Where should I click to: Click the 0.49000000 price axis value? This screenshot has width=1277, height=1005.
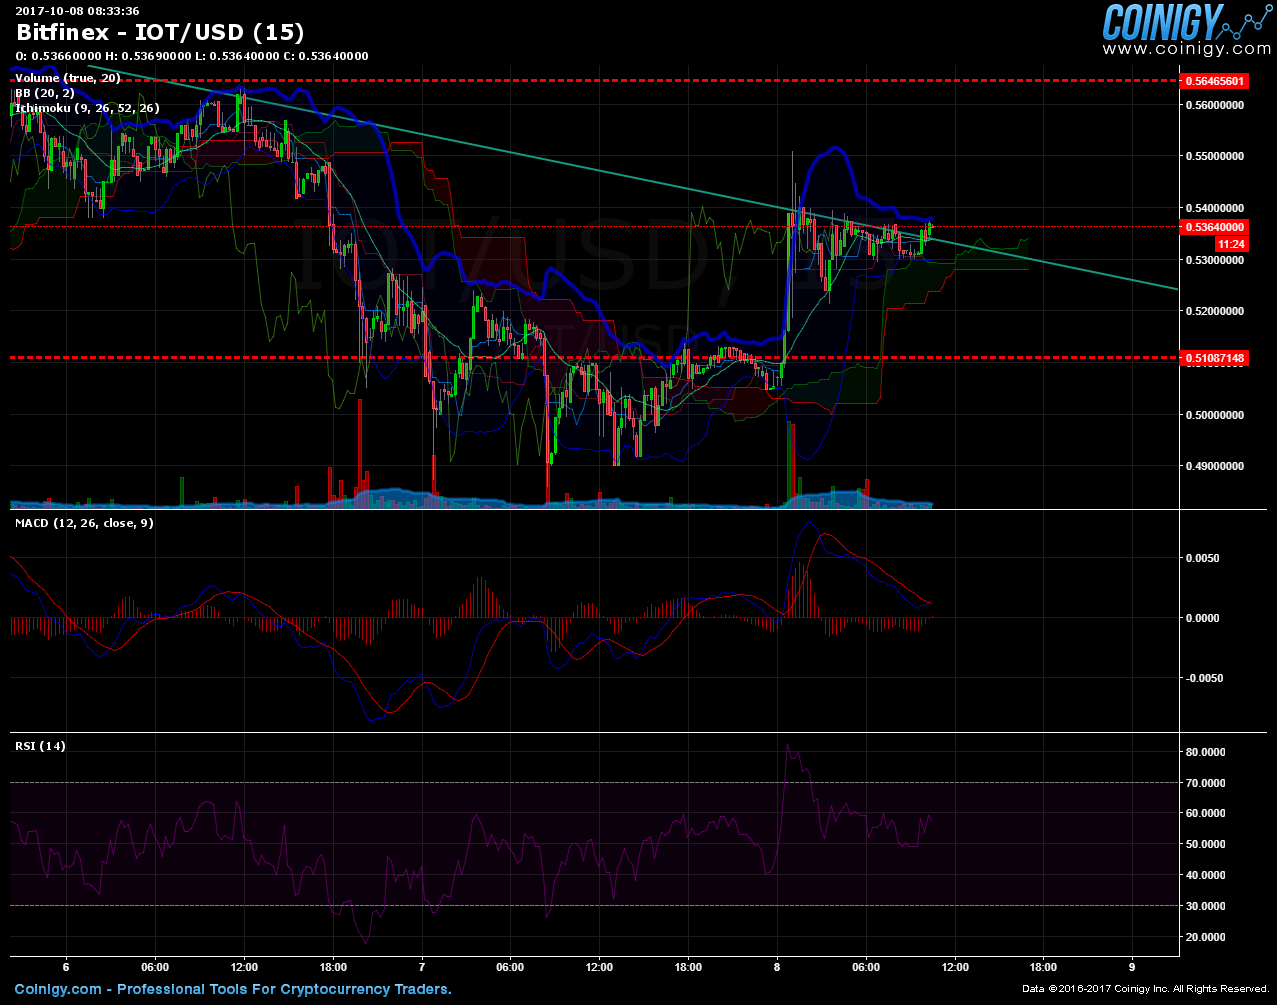click(x=1214, y=466)
